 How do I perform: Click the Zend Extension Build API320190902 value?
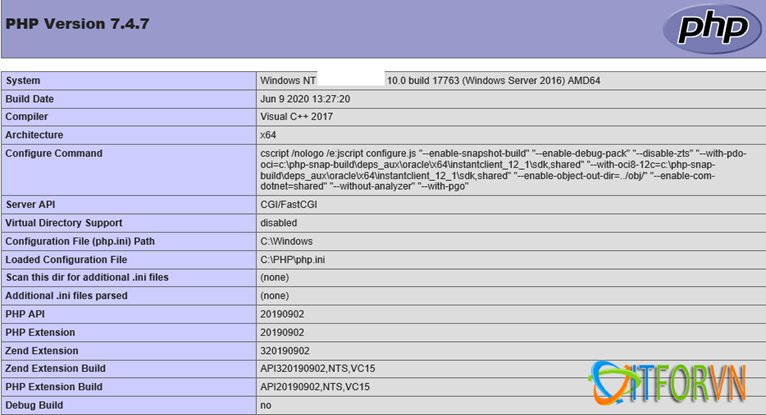(x=317, y=369)
